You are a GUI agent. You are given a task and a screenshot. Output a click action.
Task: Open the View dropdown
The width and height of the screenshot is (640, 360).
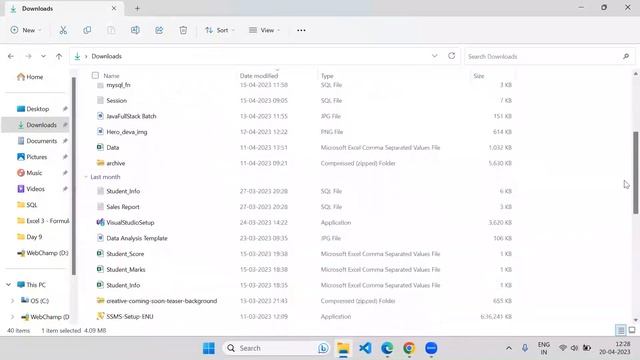pyautogui.click(x=264, y=30)
